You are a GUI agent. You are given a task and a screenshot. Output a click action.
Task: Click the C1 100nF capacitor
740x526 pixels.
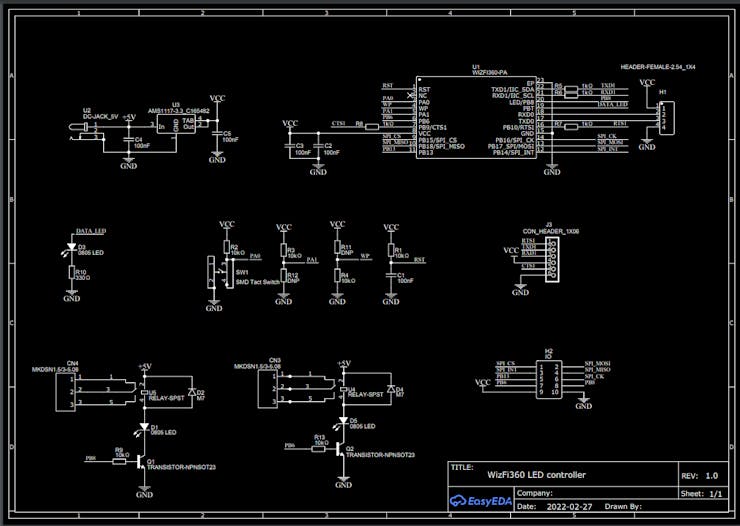click(391, 276)
